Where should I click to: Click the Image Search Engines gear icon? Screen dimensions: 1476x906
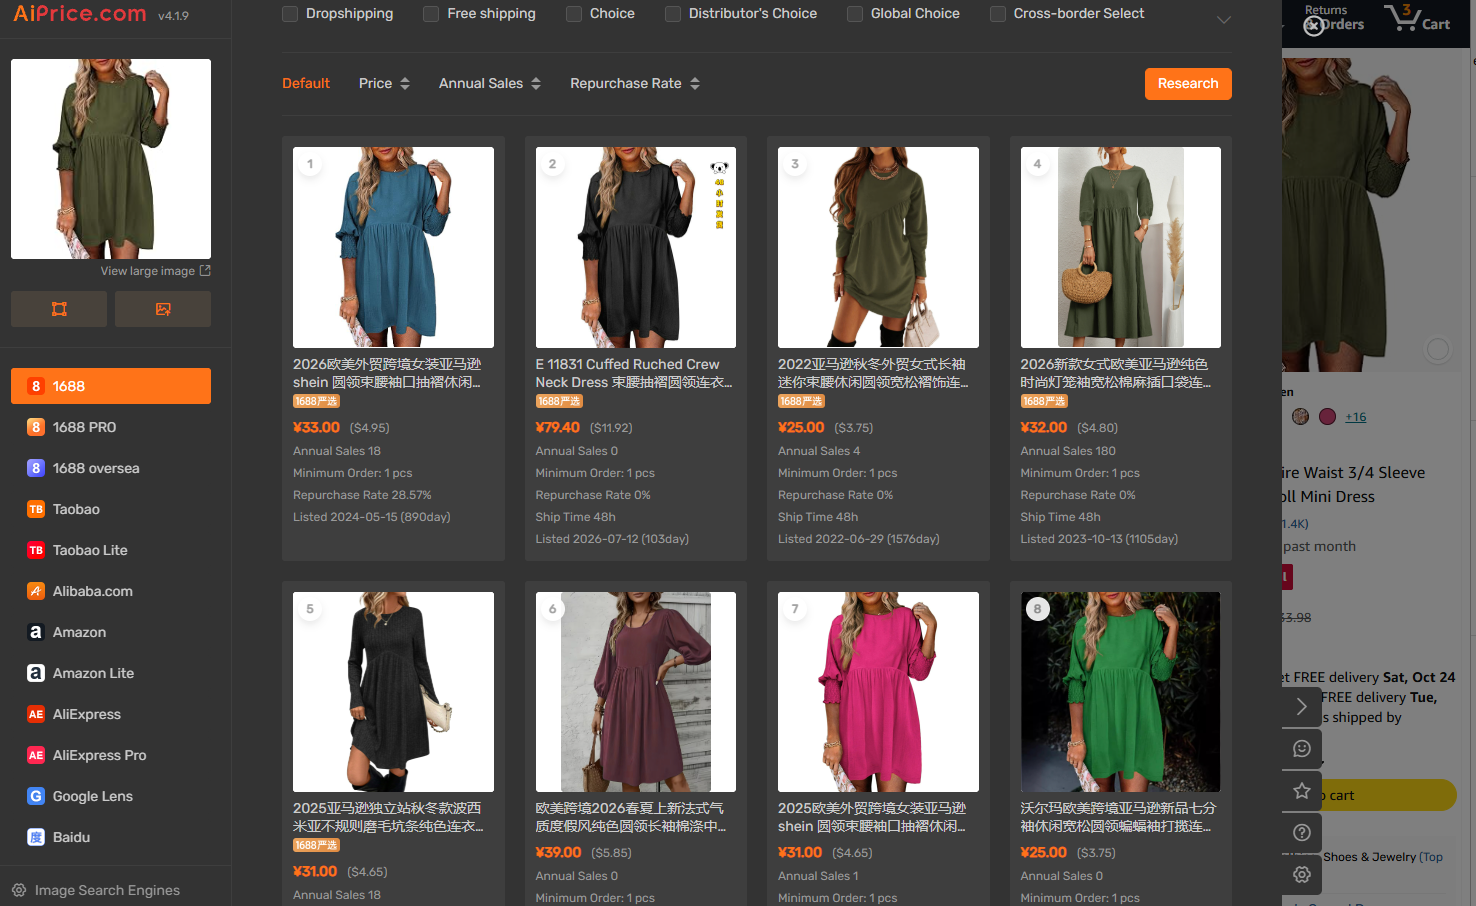pyautogui.click(x=19, y=890)
